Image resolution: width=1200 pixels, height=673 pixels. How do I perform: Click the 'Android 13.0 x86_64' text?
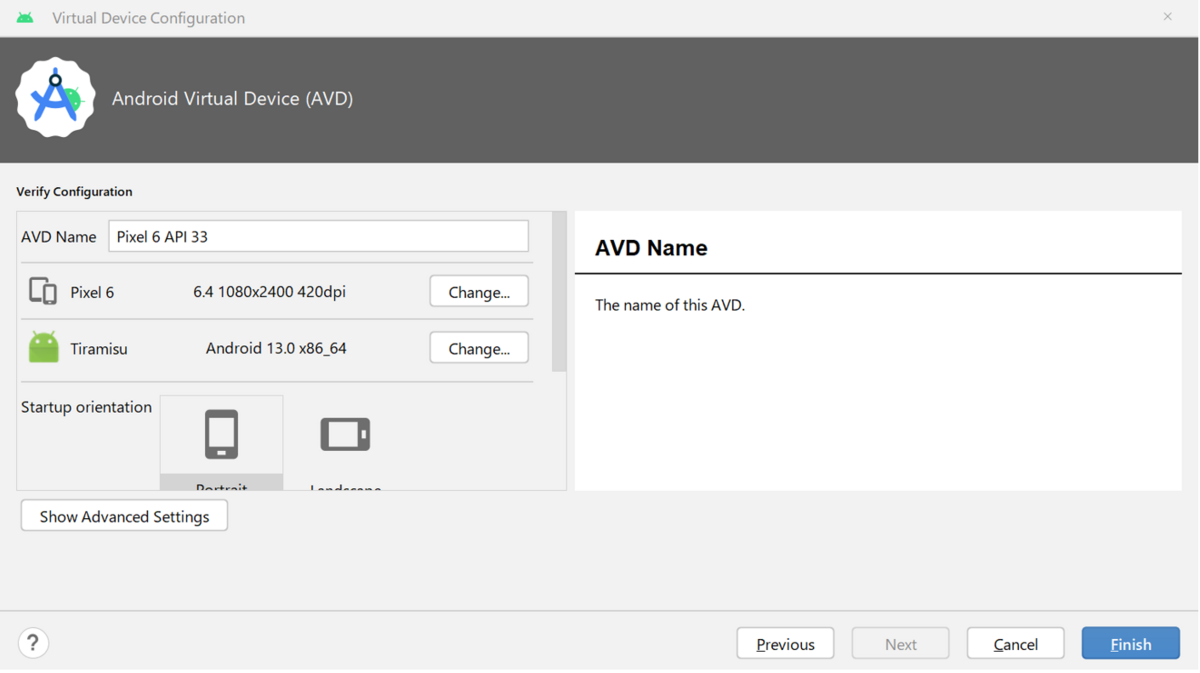click(x=276, y=348)
